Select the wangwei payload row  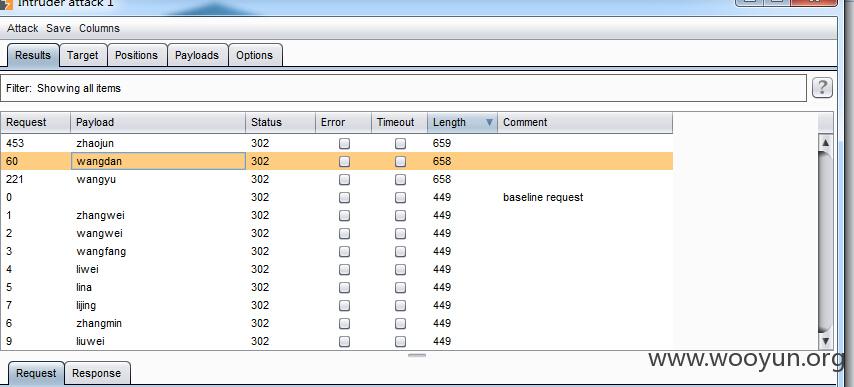click(337, 234)
